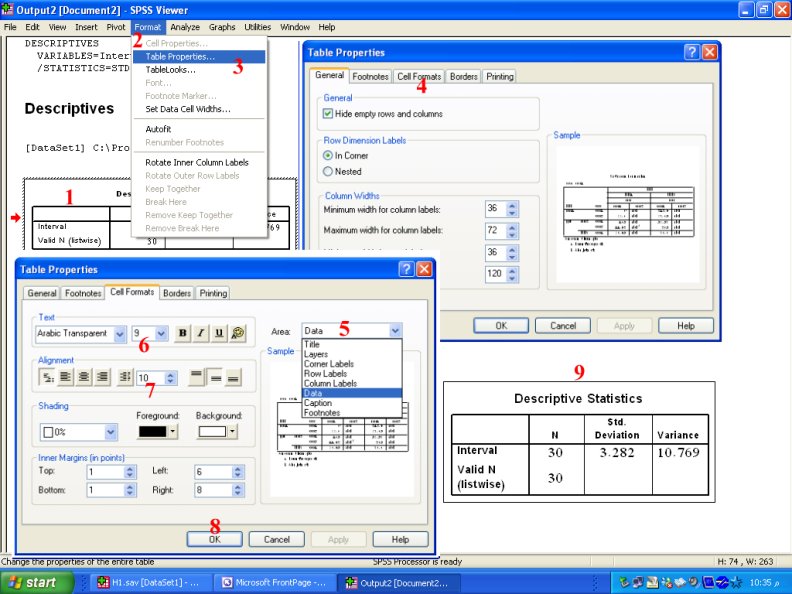Select vertical align middle icon
Viewport: 792px width, 594px height.
point(215,377)
